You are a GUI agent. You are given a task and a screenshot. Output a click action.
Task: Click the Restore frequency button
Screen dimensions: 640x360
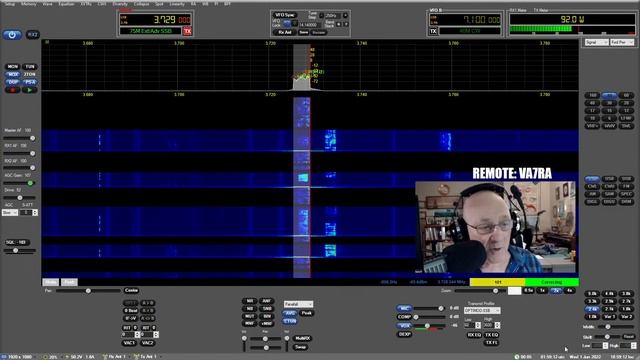[x=319, y=32]
